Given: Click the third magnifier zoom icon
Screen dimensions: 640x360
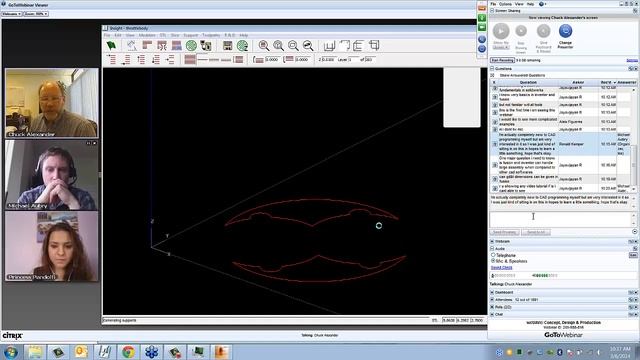Looking at the screenshot, I should point(293,45).
